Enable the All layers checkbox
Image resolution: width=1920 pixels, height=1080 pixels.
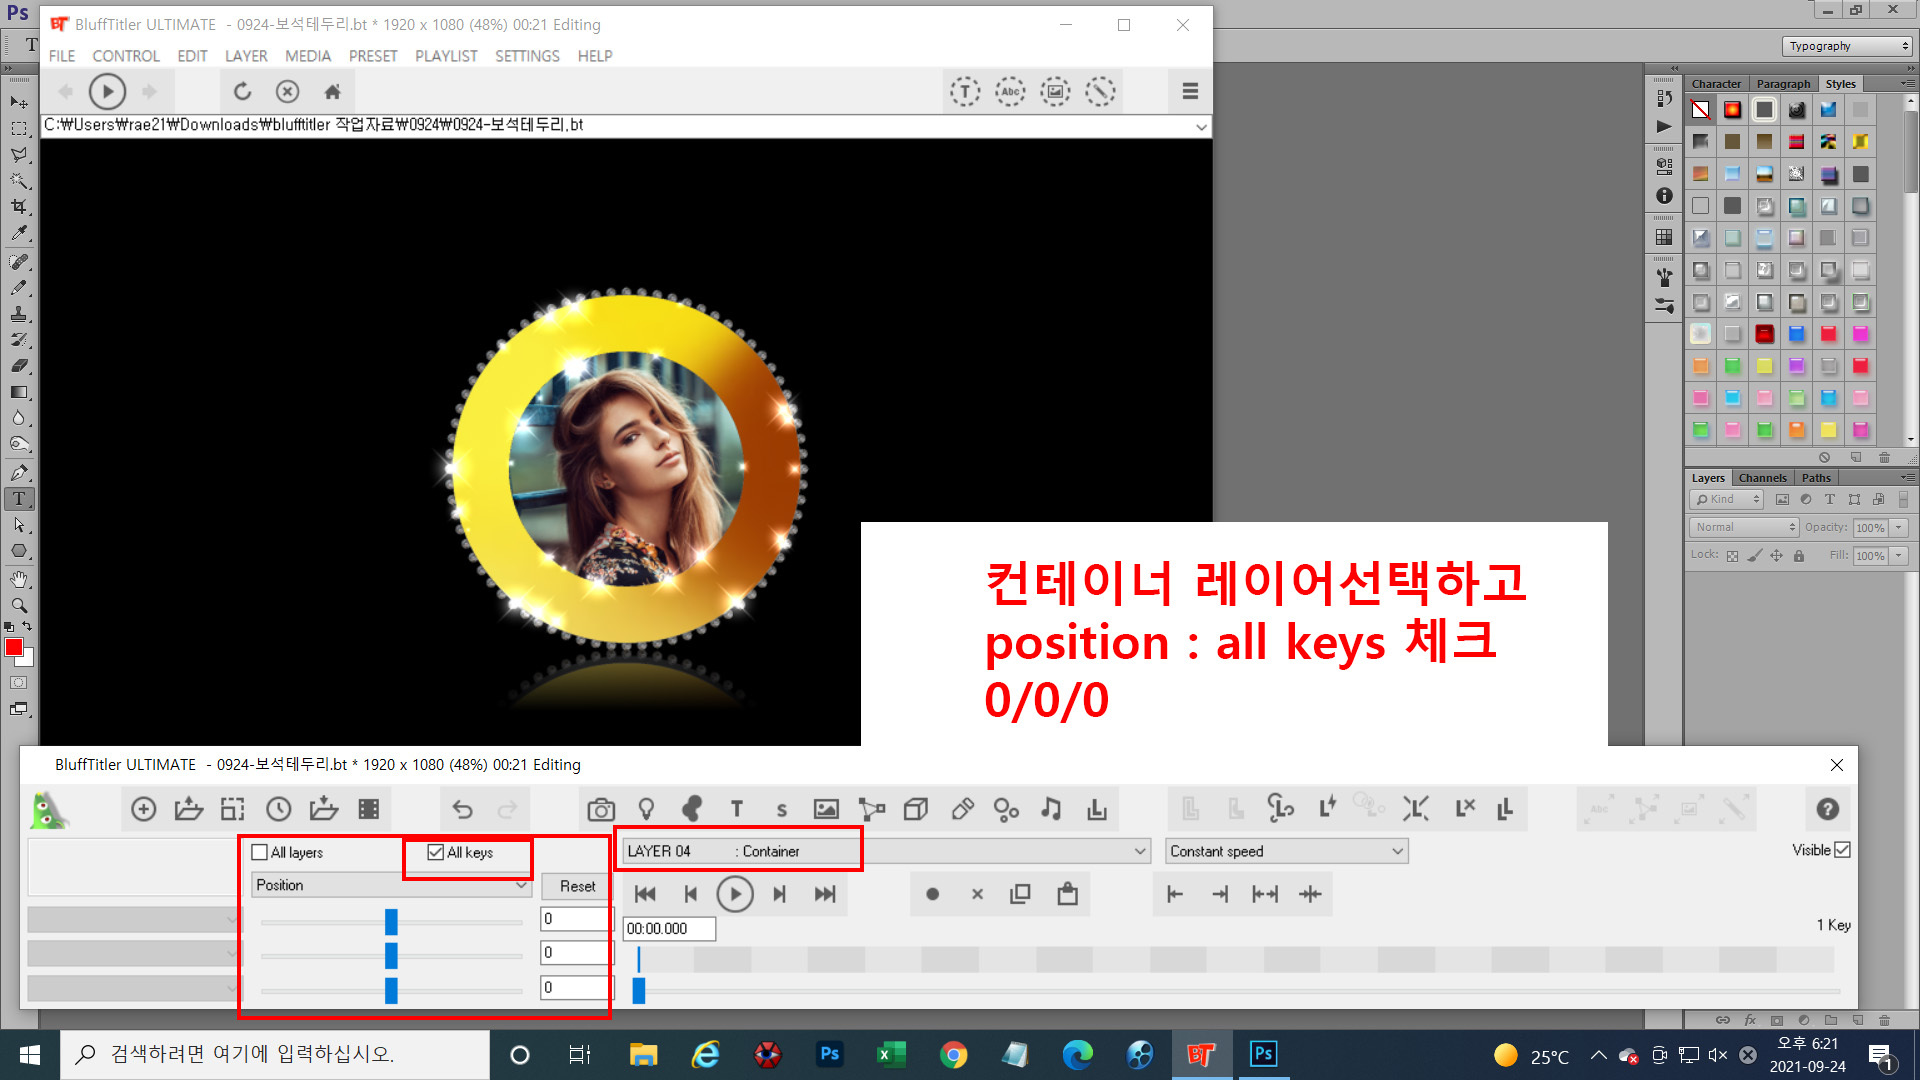coord(260,852)
